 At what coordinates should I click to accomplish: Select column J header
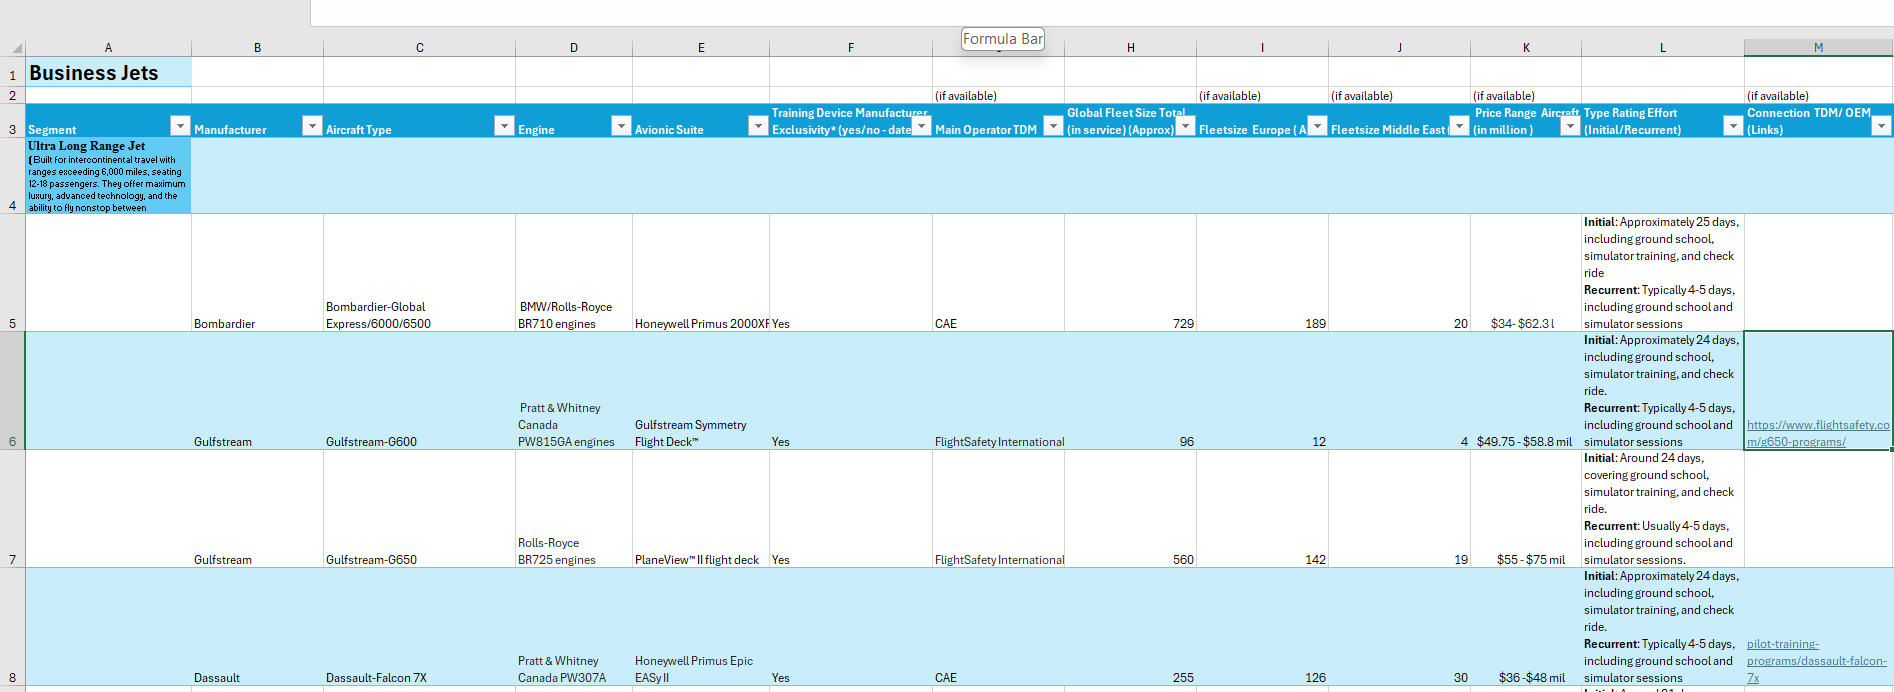(x=1399, y=48)
